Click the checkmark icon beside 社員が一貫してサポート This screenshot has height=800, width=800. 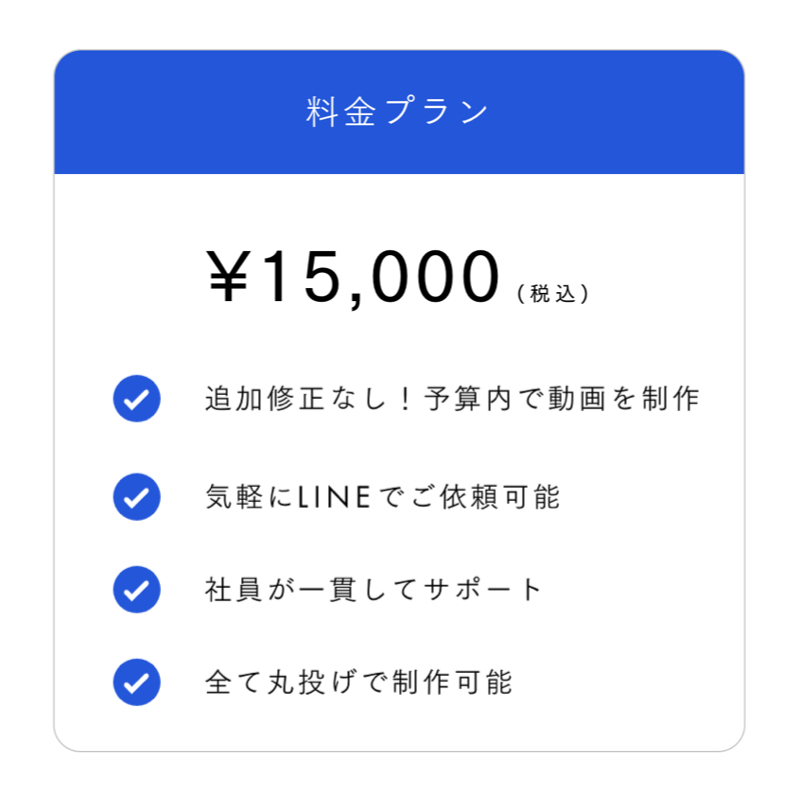click(137, 589)
